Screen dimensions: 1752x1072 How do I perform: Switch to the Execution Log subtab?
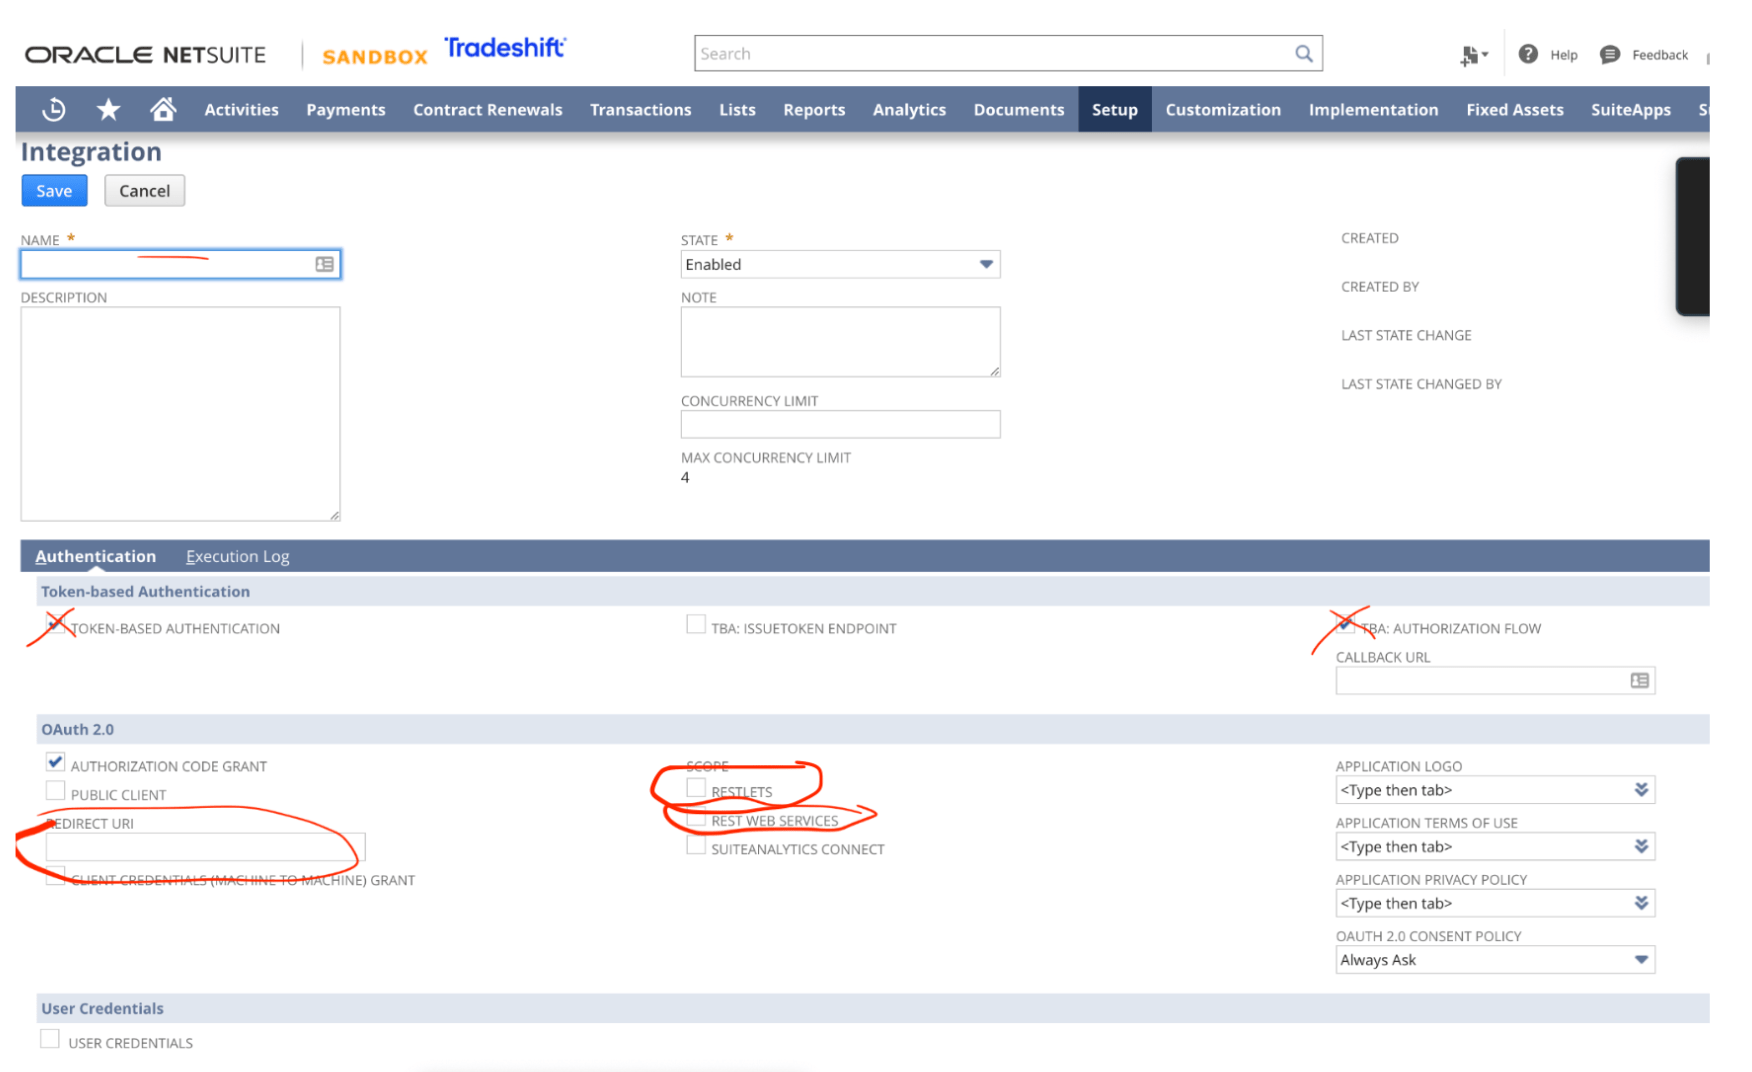(x=237, y=556)
